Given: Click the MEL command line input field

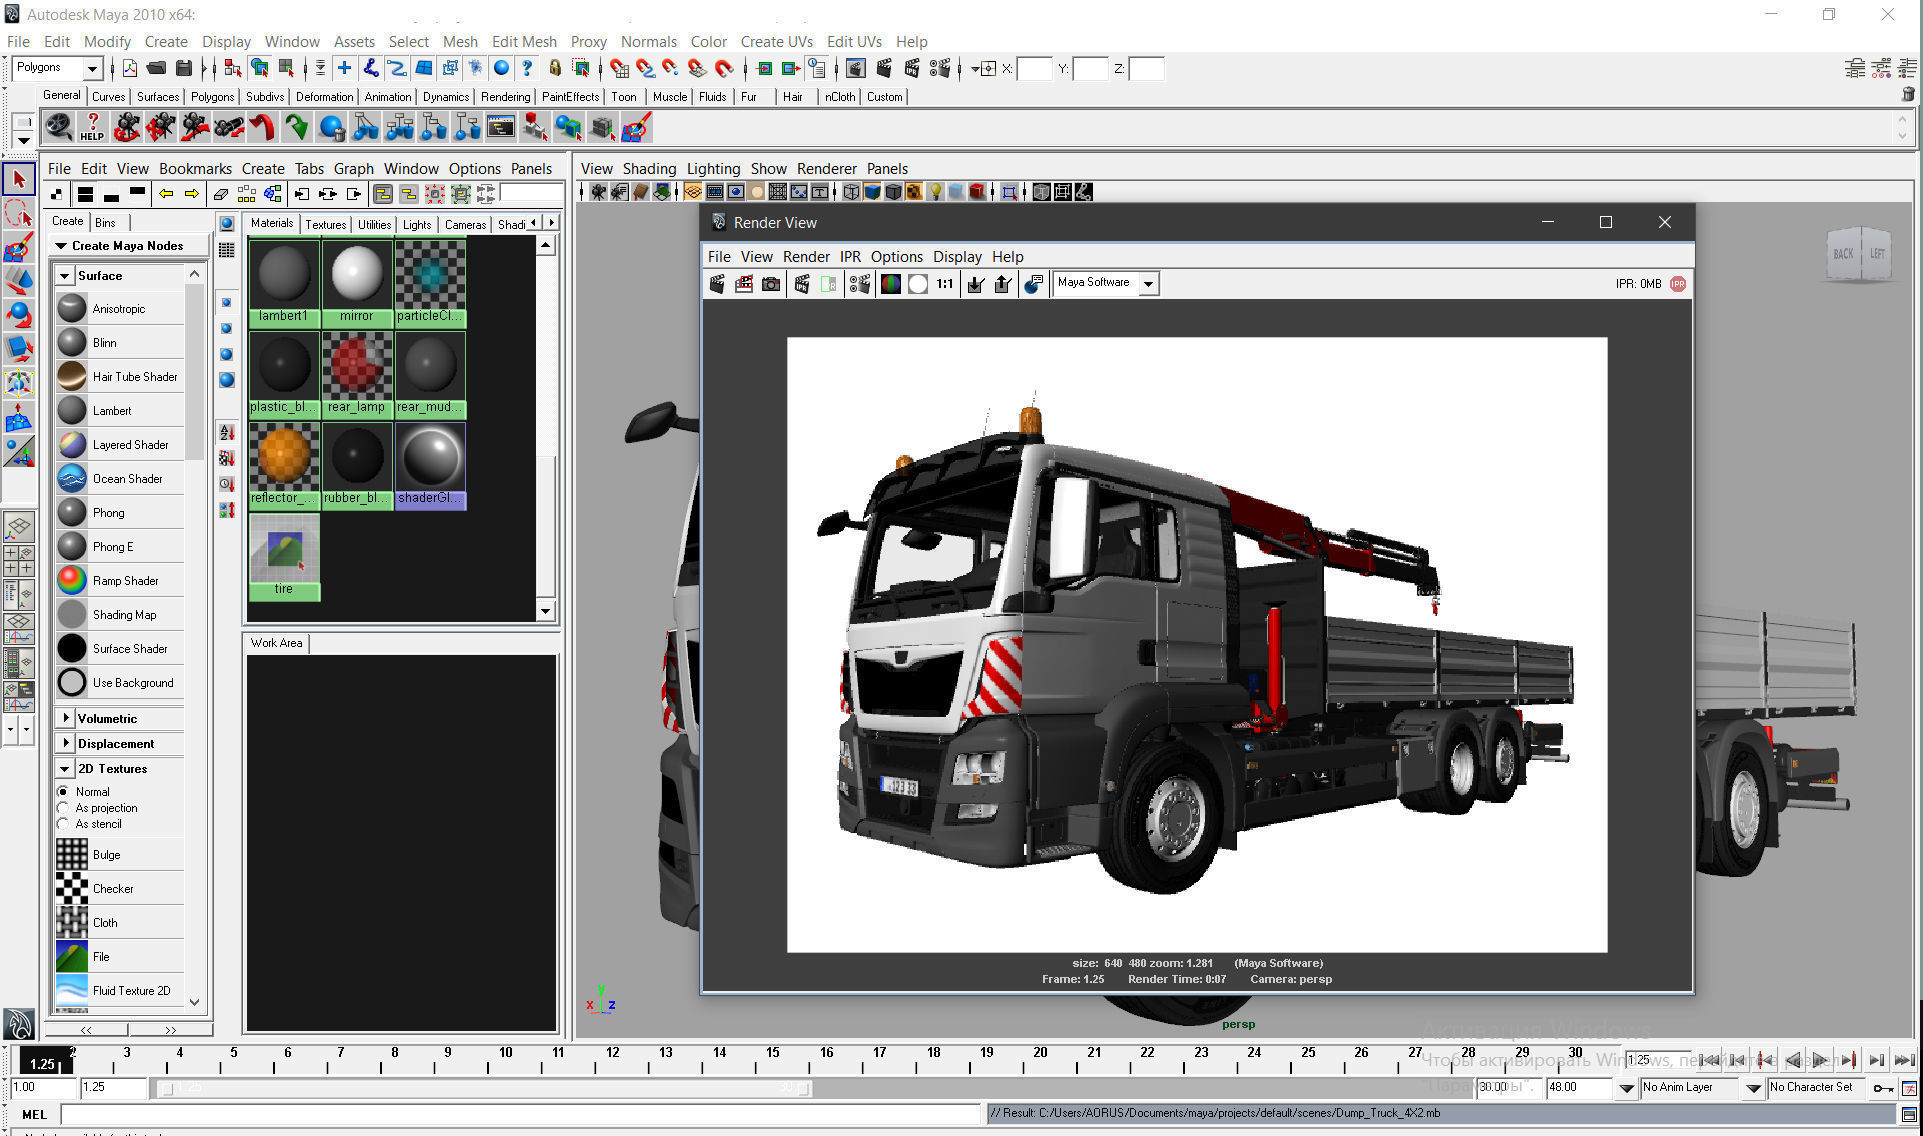Looking at the screenshot, I should [x=521, y=1114].
